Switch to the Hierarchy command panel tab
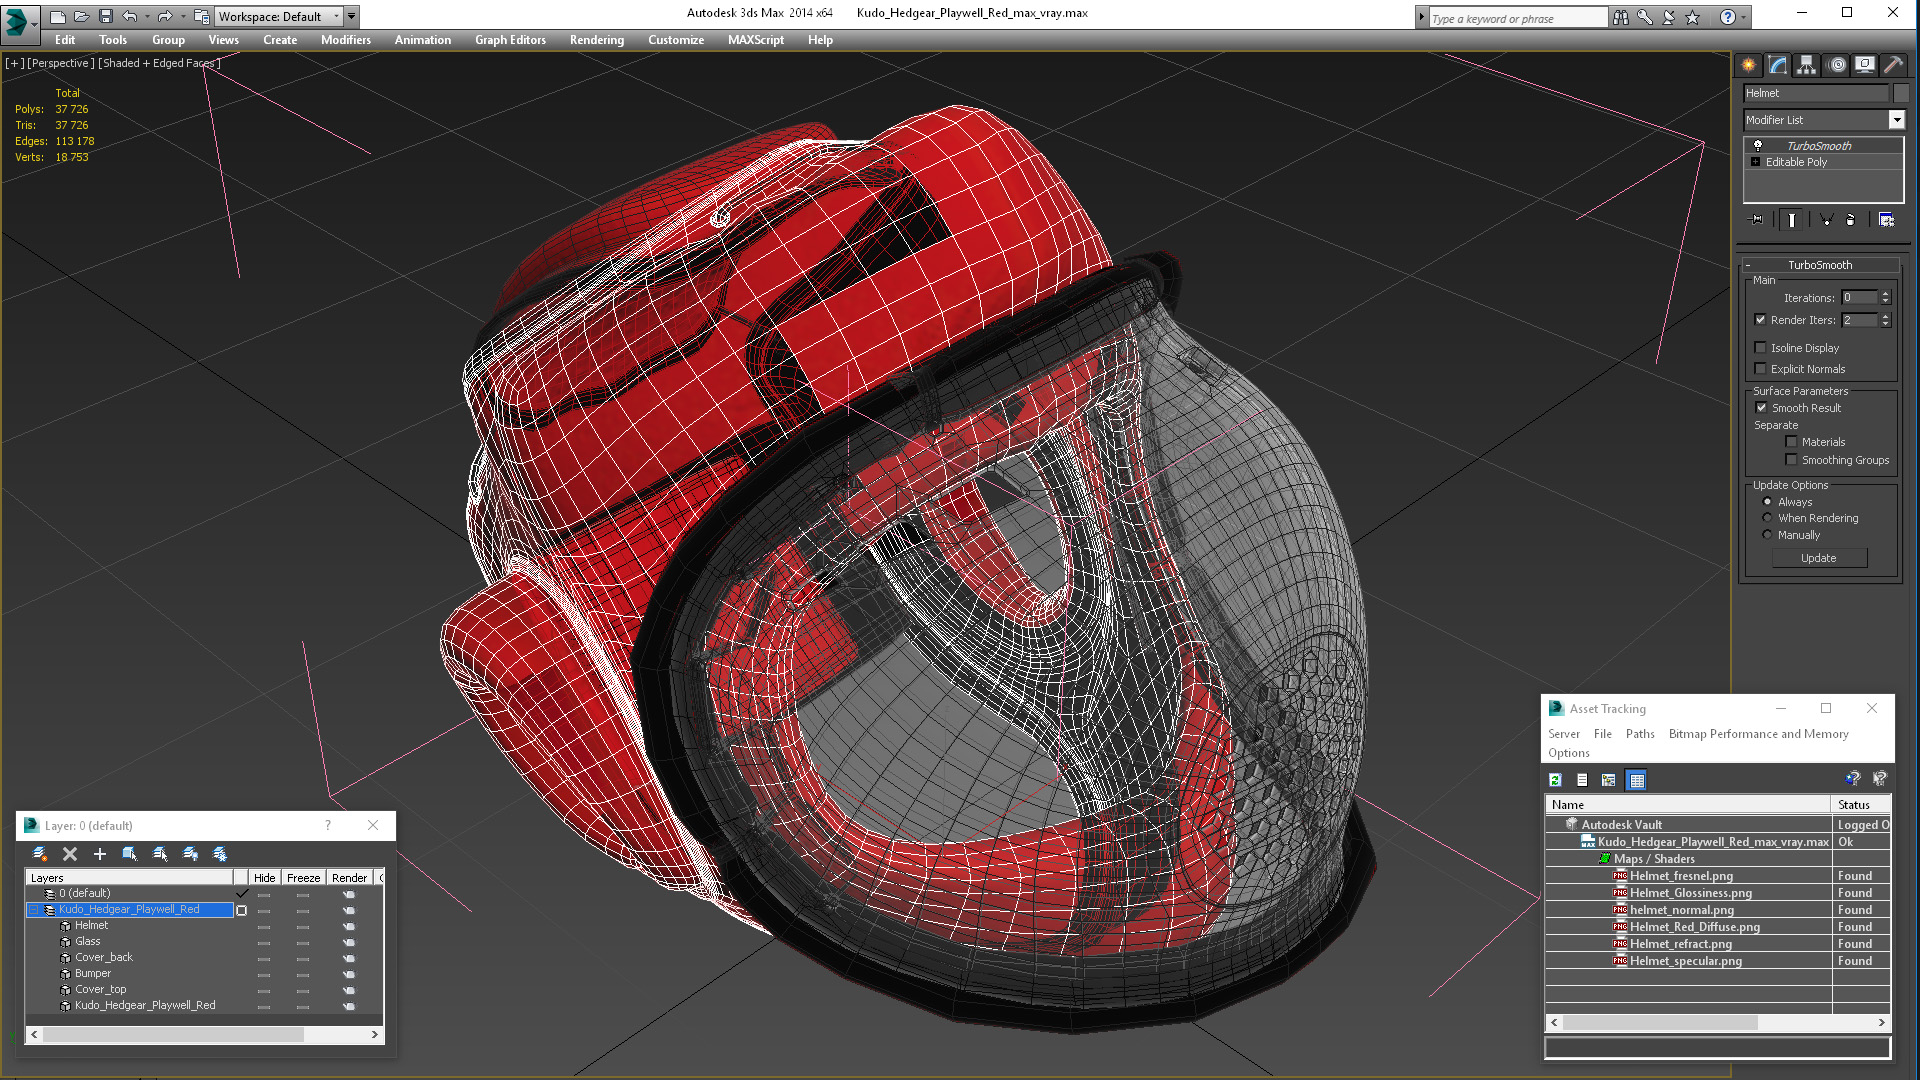The height and width of the screenshot is (1080, 1920). [1807, 65]
